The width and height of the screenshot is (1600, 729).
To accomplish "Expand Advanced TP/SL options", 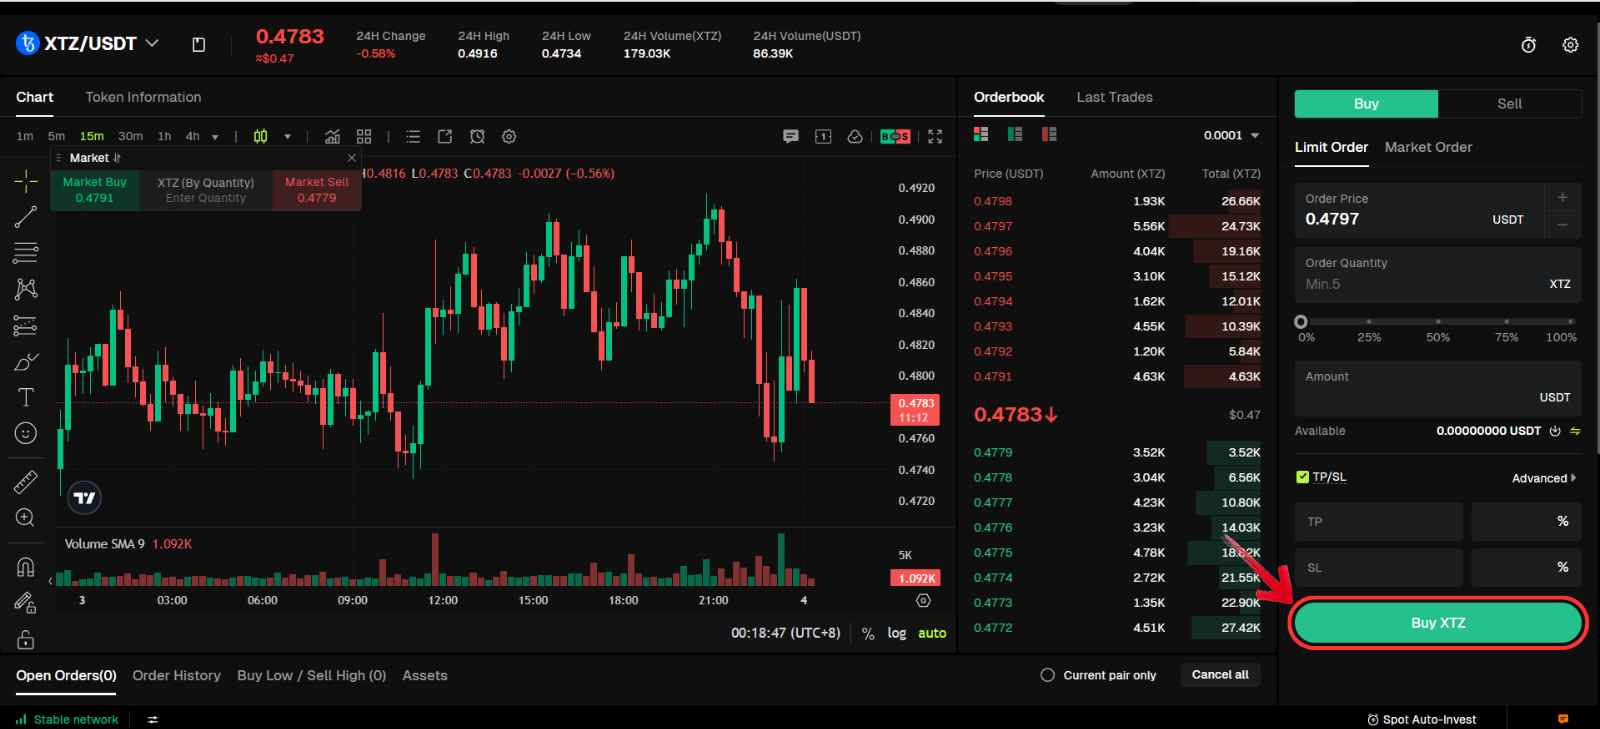I will point(1543,478).
